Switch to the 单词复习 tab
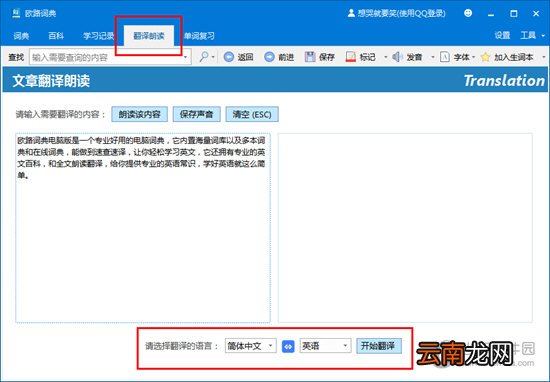Viewport: 550px width, 382px height. (199, 36)
